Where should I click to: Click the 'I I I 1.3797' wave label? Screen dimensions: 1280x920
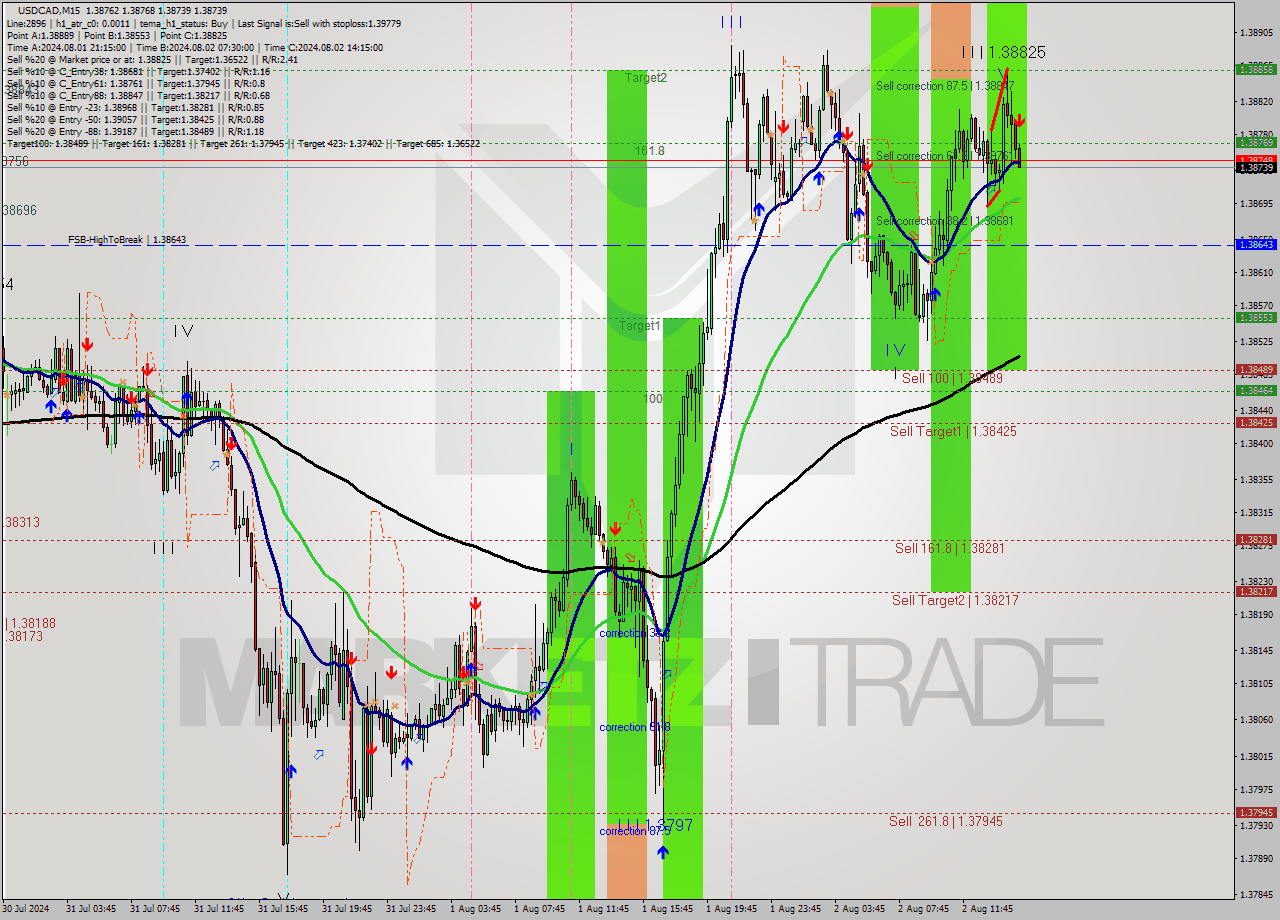tap(655, 825)
